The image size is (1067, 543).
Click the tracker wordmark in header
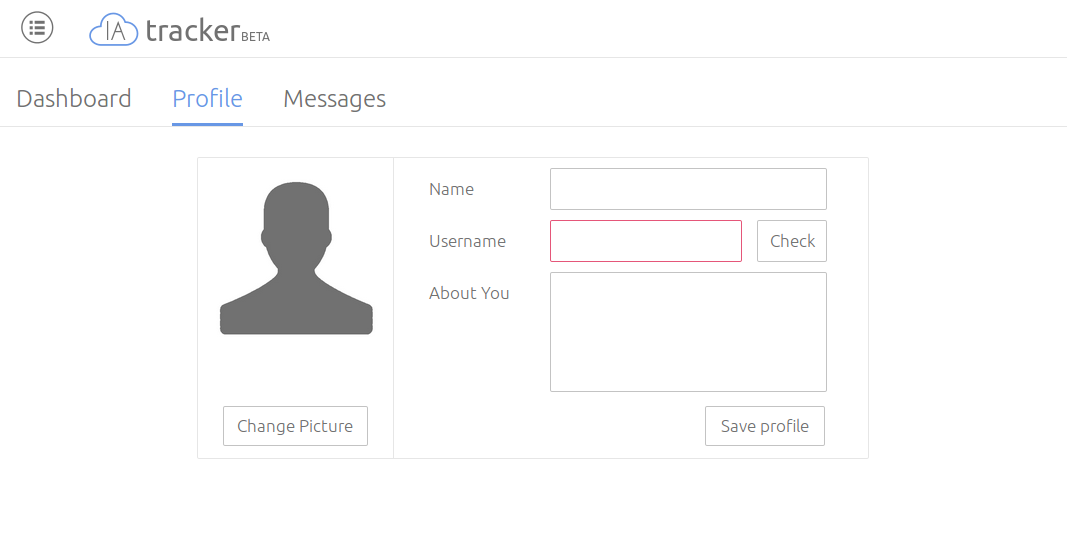(x=193, y=31)
